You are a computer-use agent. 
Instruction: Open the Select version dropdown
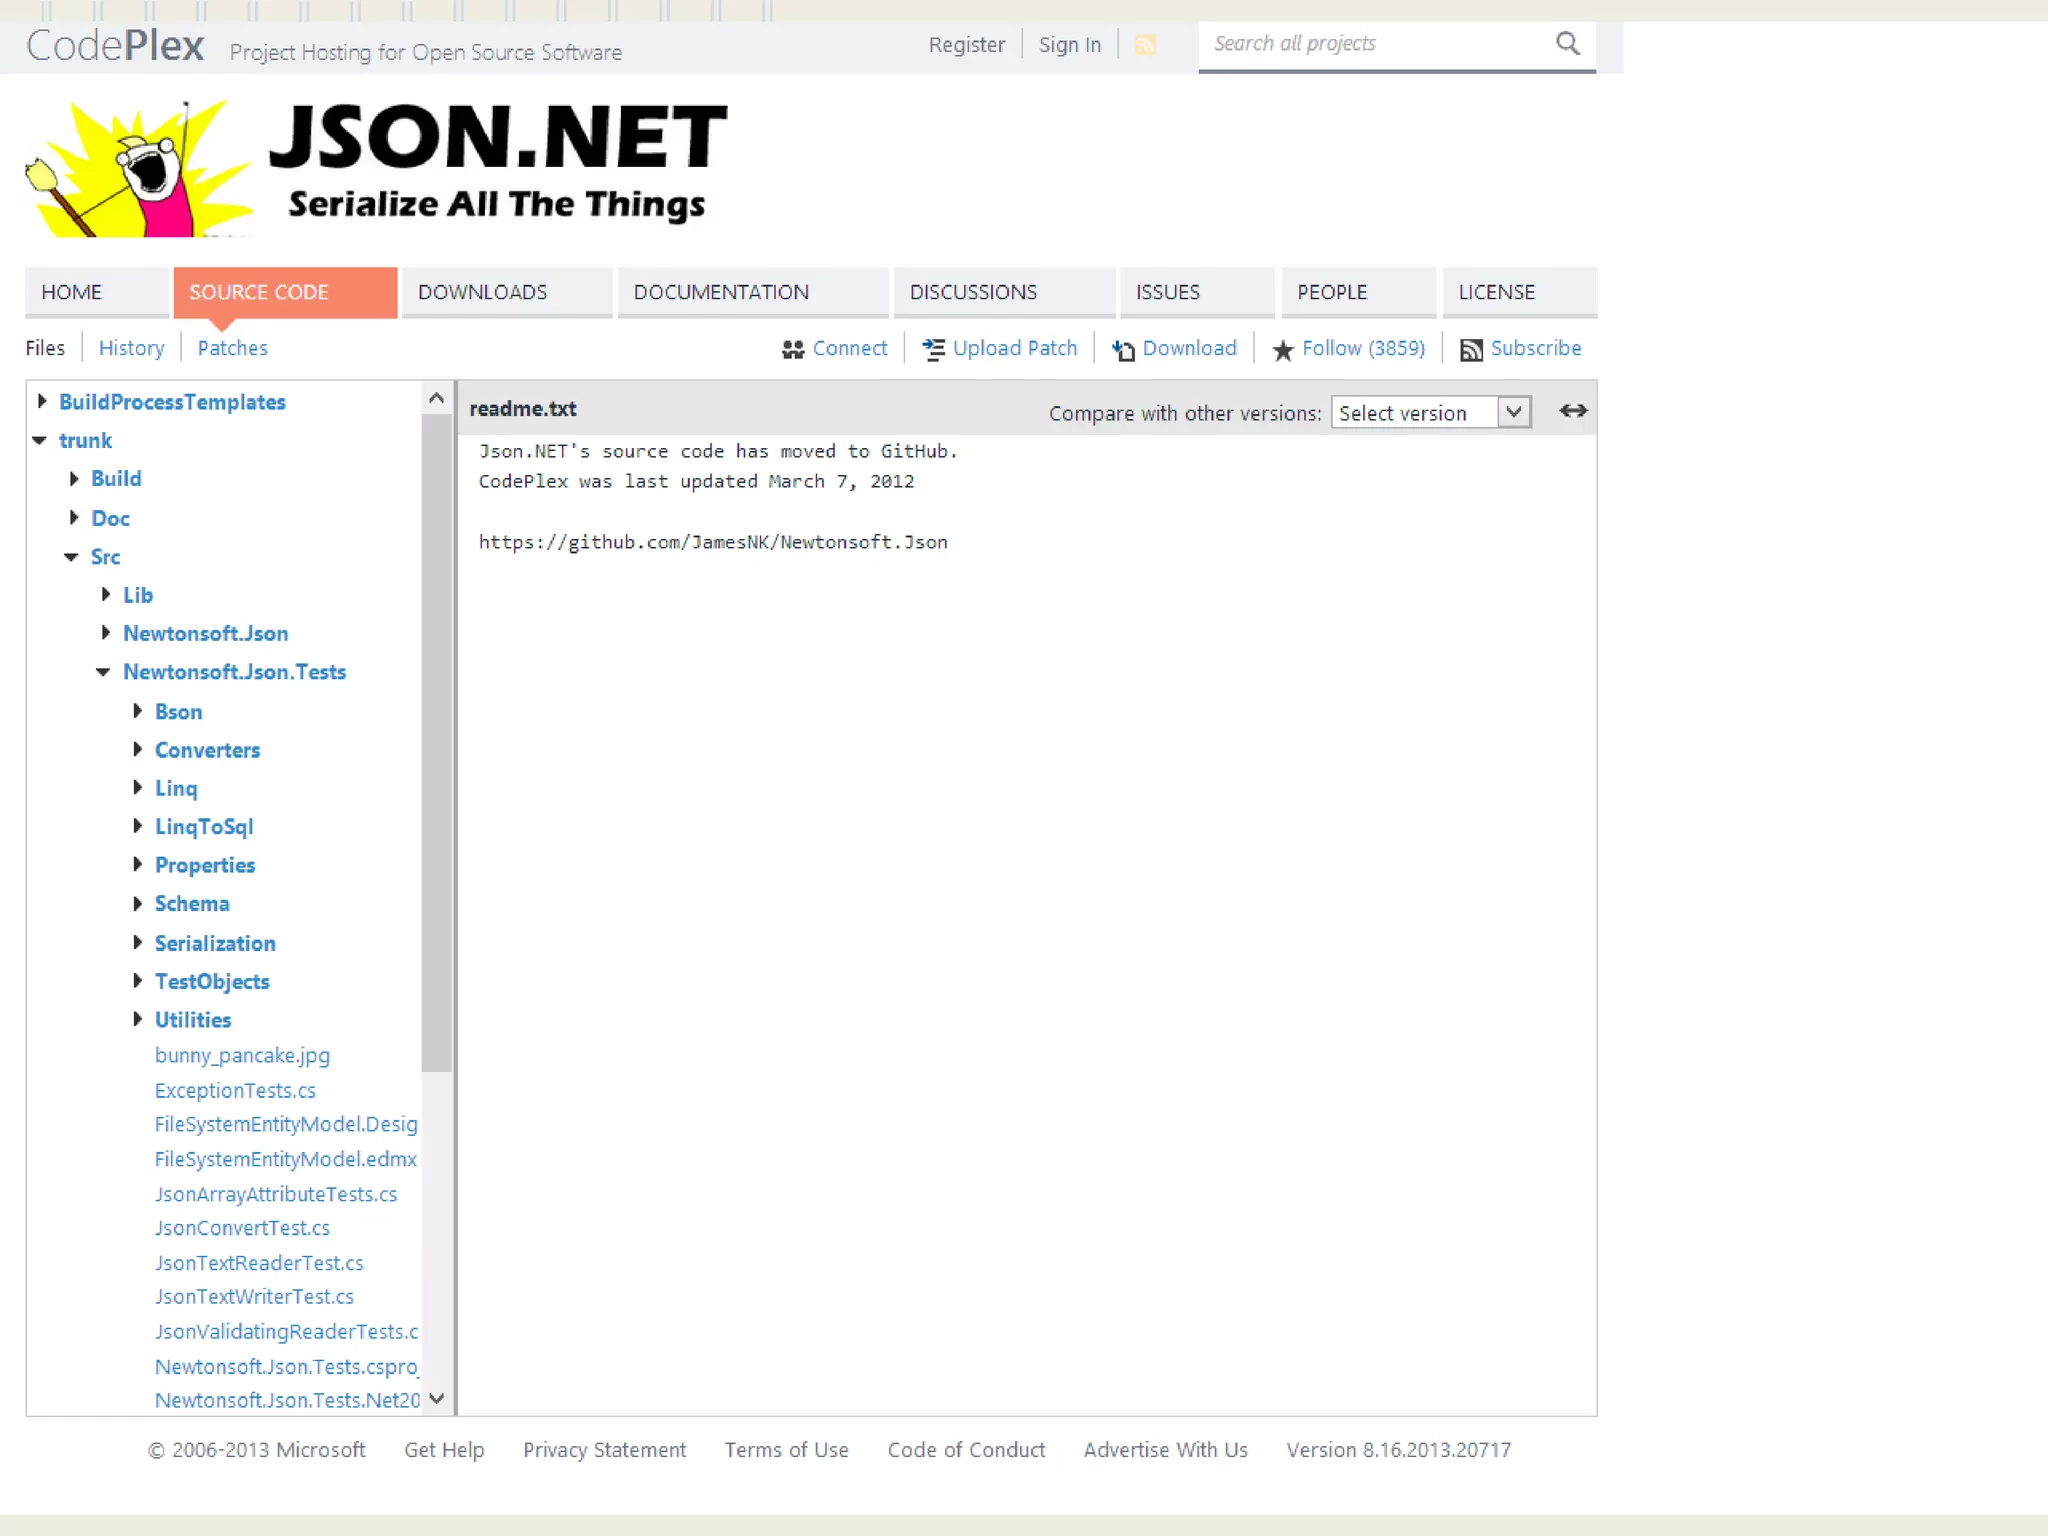(1430, 413)
